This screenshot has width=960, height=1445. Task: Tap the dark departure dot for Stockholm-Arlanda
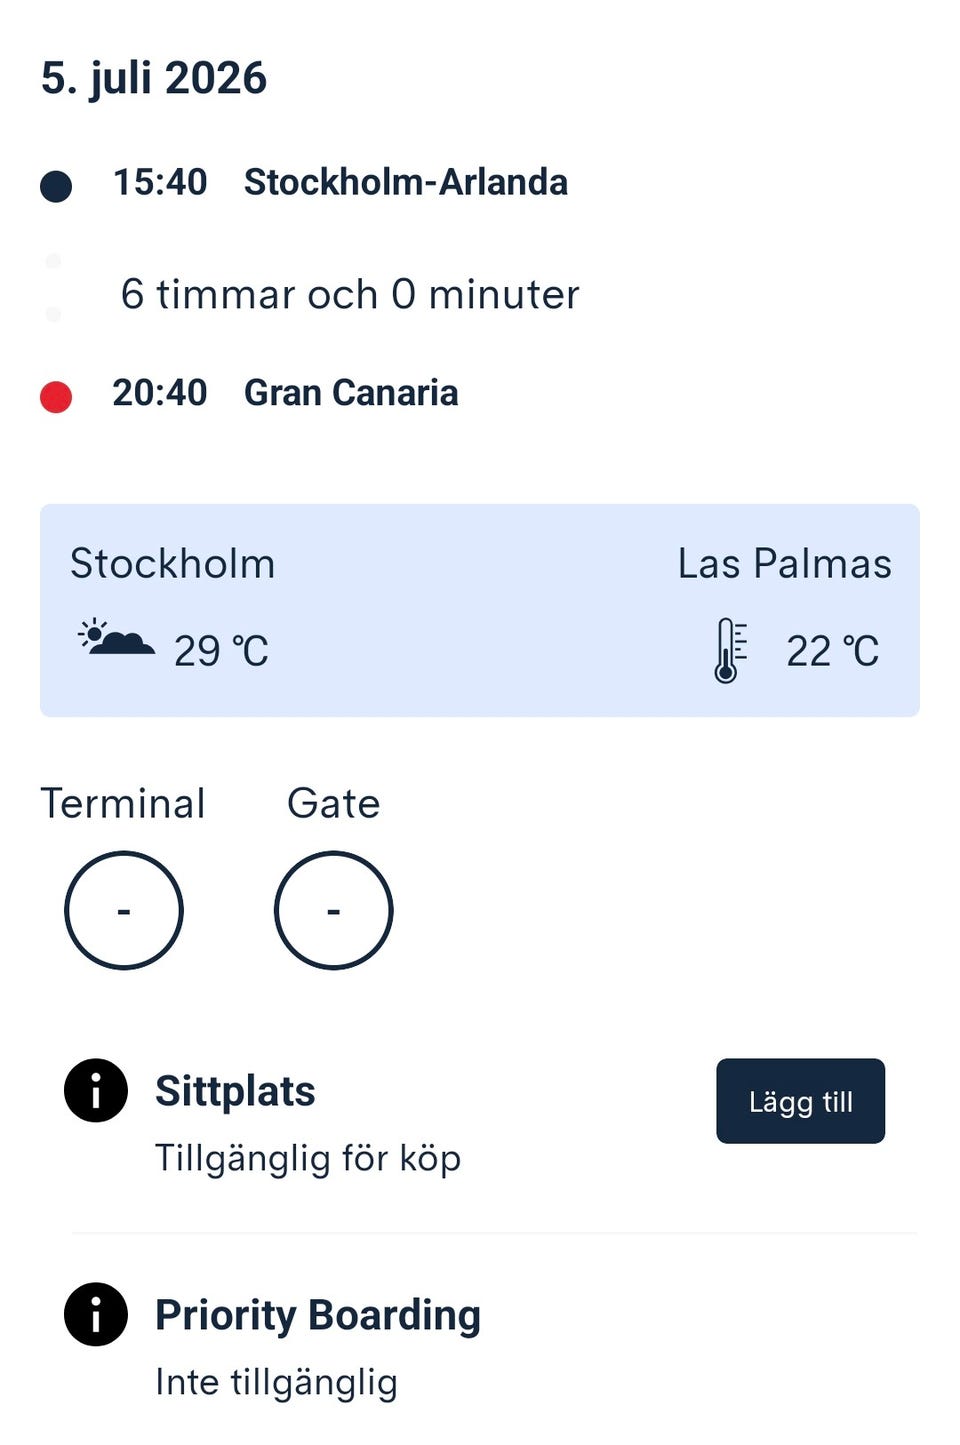[x=56, y=186]
